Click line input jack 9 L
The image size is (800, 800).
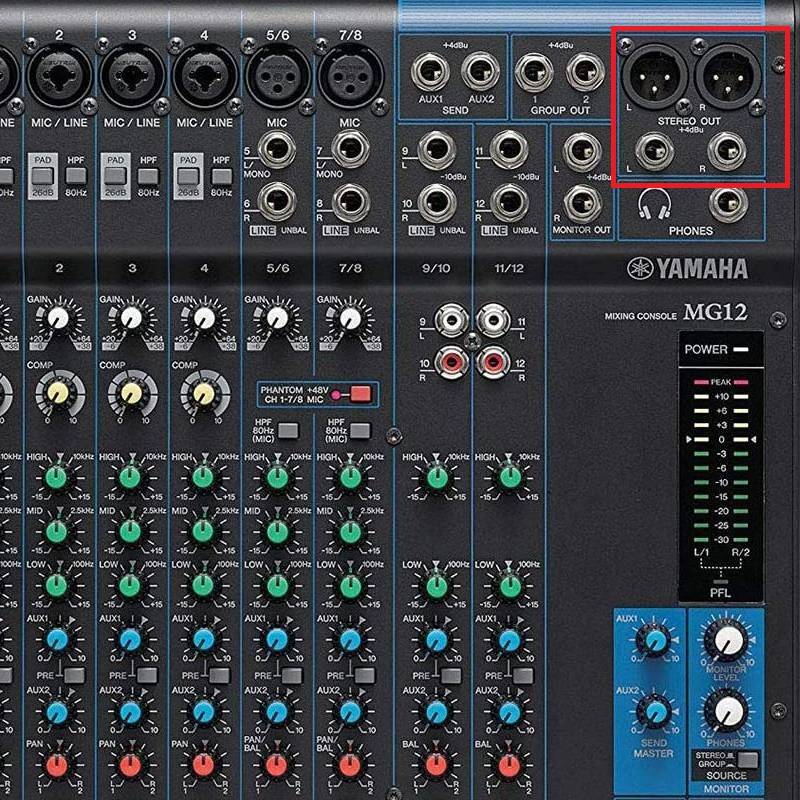[437, 150]
